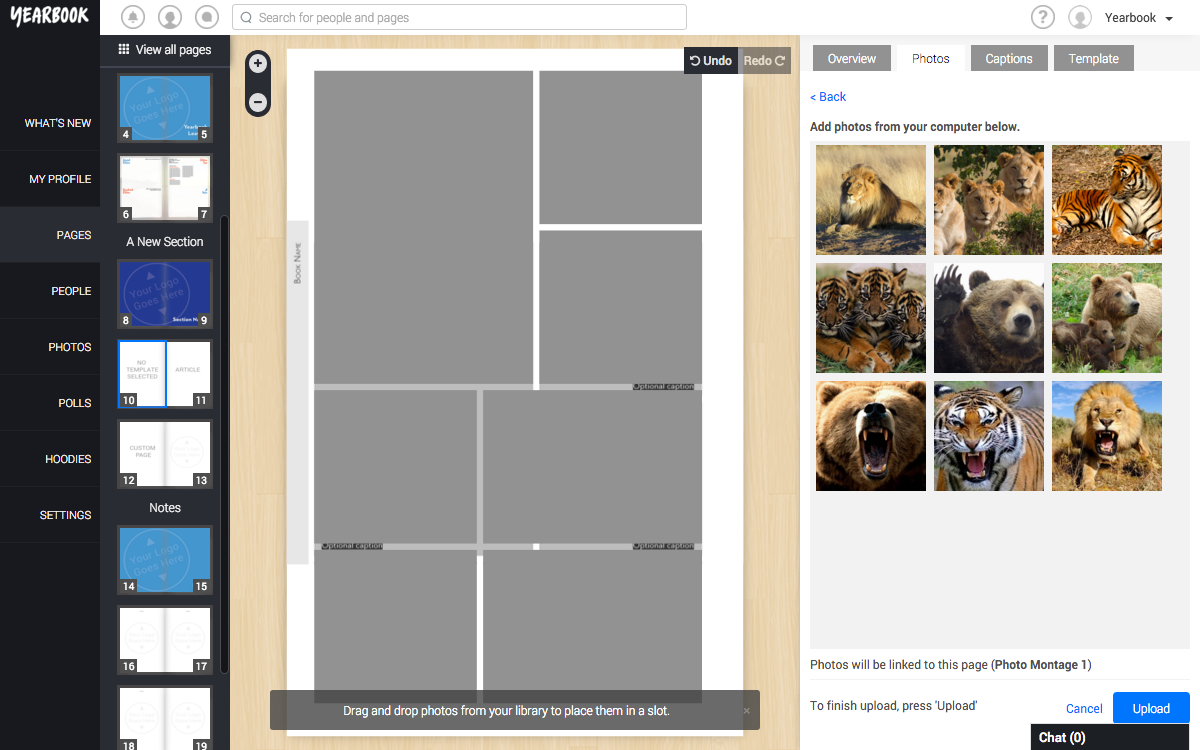Click the Yearbook logo

click(50, 16)
